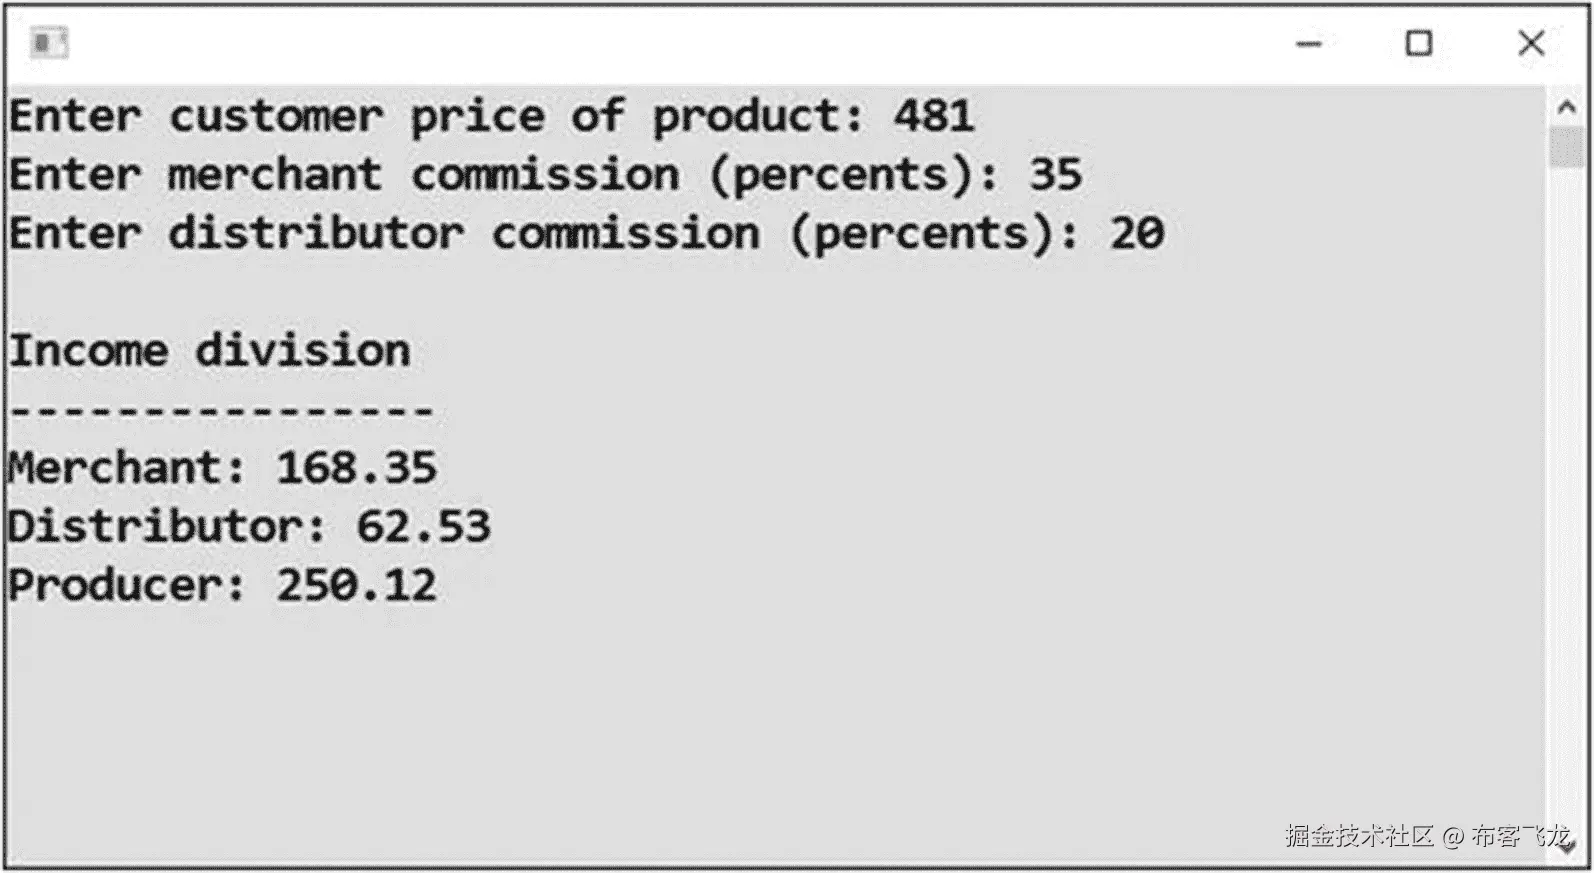Click the Distributor: 62.53 output line
Image resolution: width=1594 pixels, height=873 pixels.
(x=249, y=527)
